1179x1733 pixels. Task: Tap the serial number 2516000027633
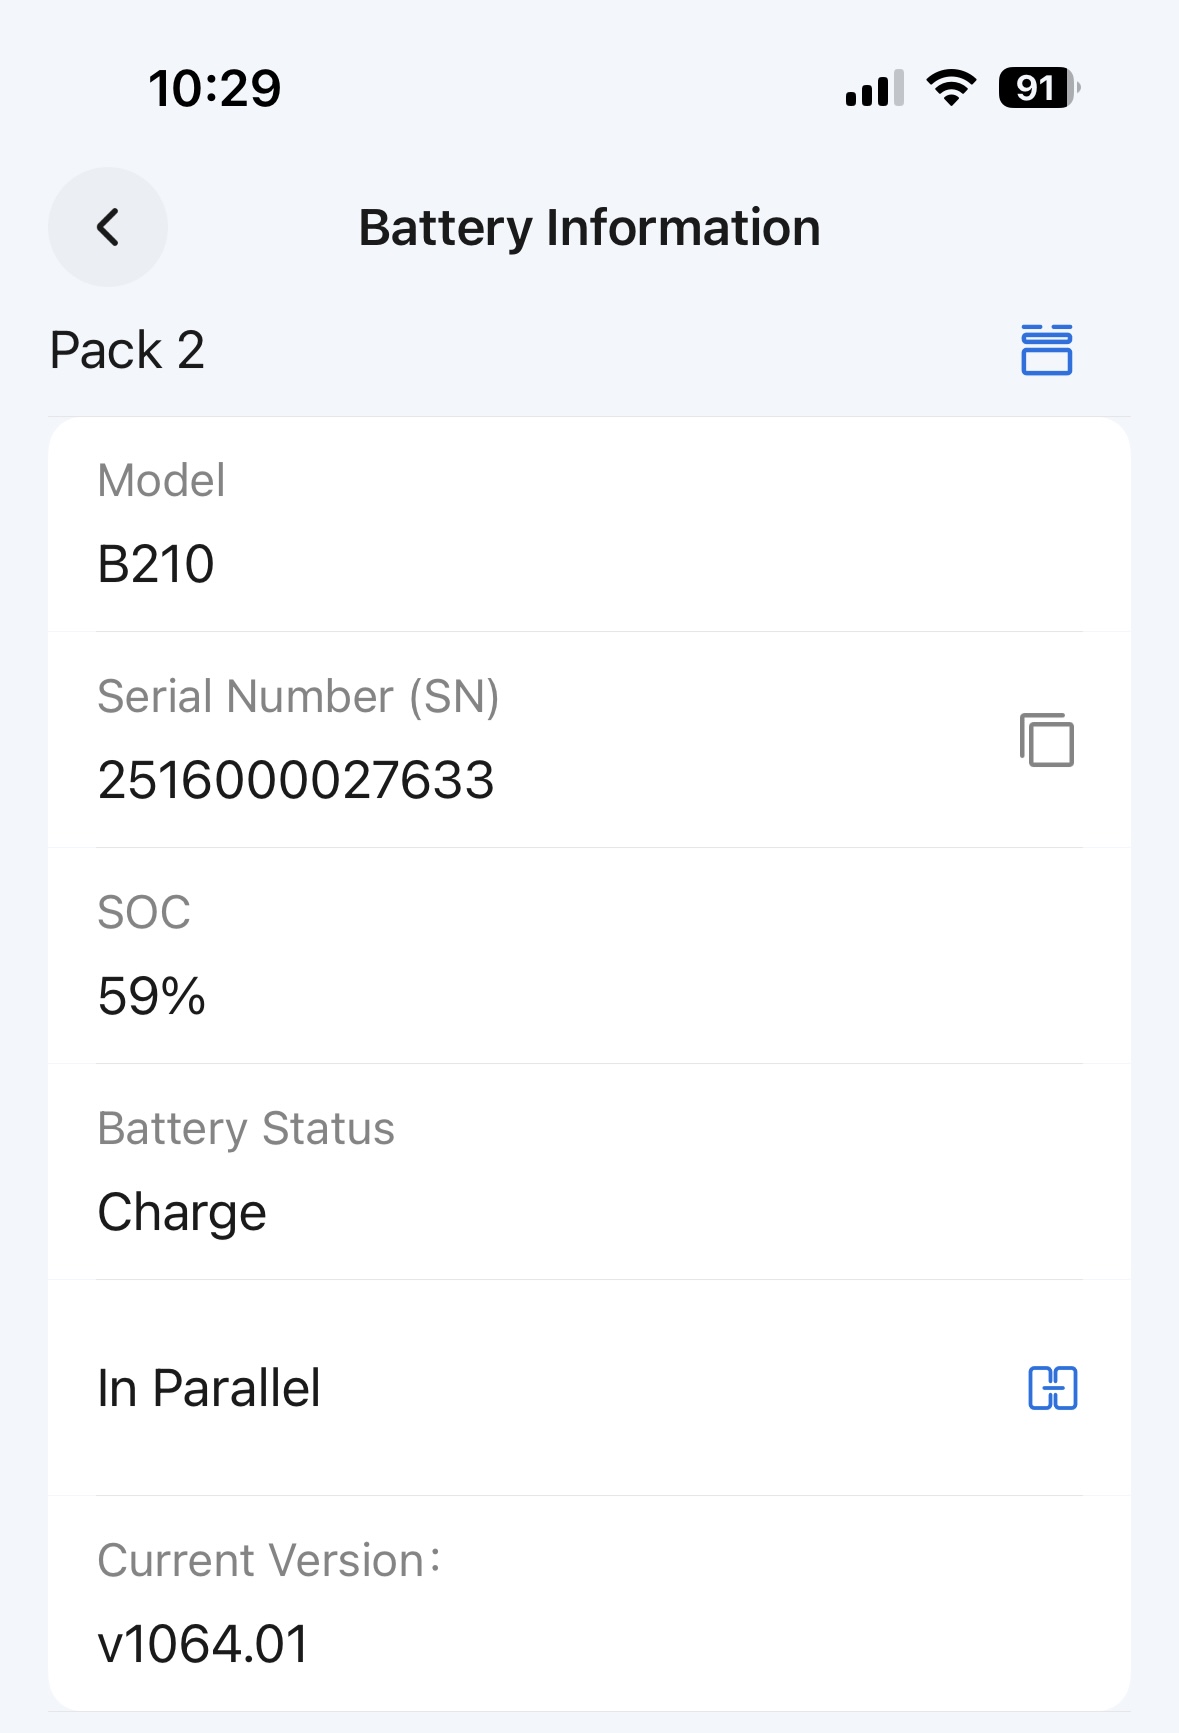pos(296,780)
